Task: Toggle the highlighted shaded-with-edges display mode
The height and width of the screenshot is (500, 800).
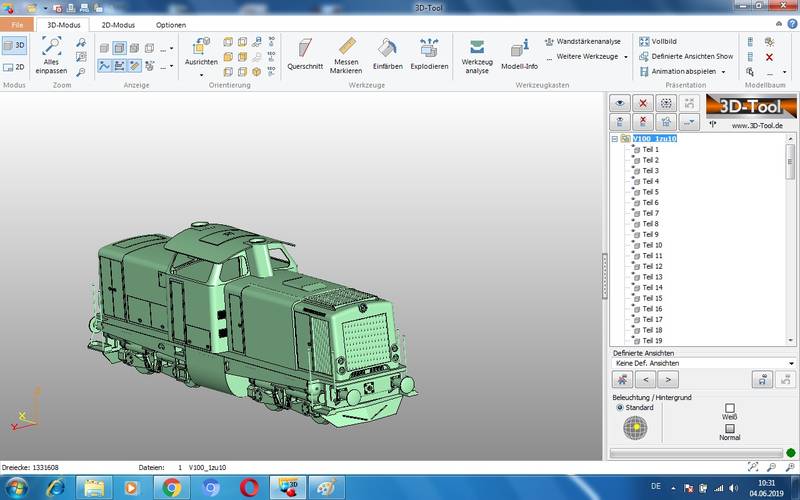Action: point(119,48)
